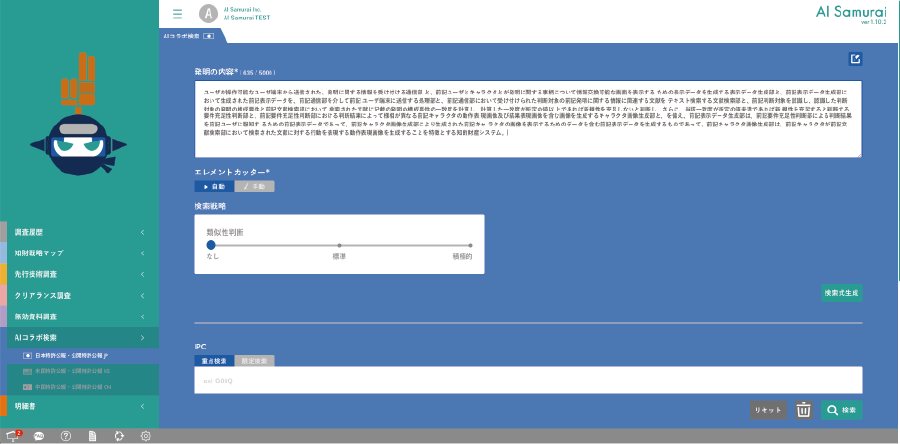This screenshot has width=900, height=444.
Task: Open settings gear icon in bottom bar
Action: (145, 436)
